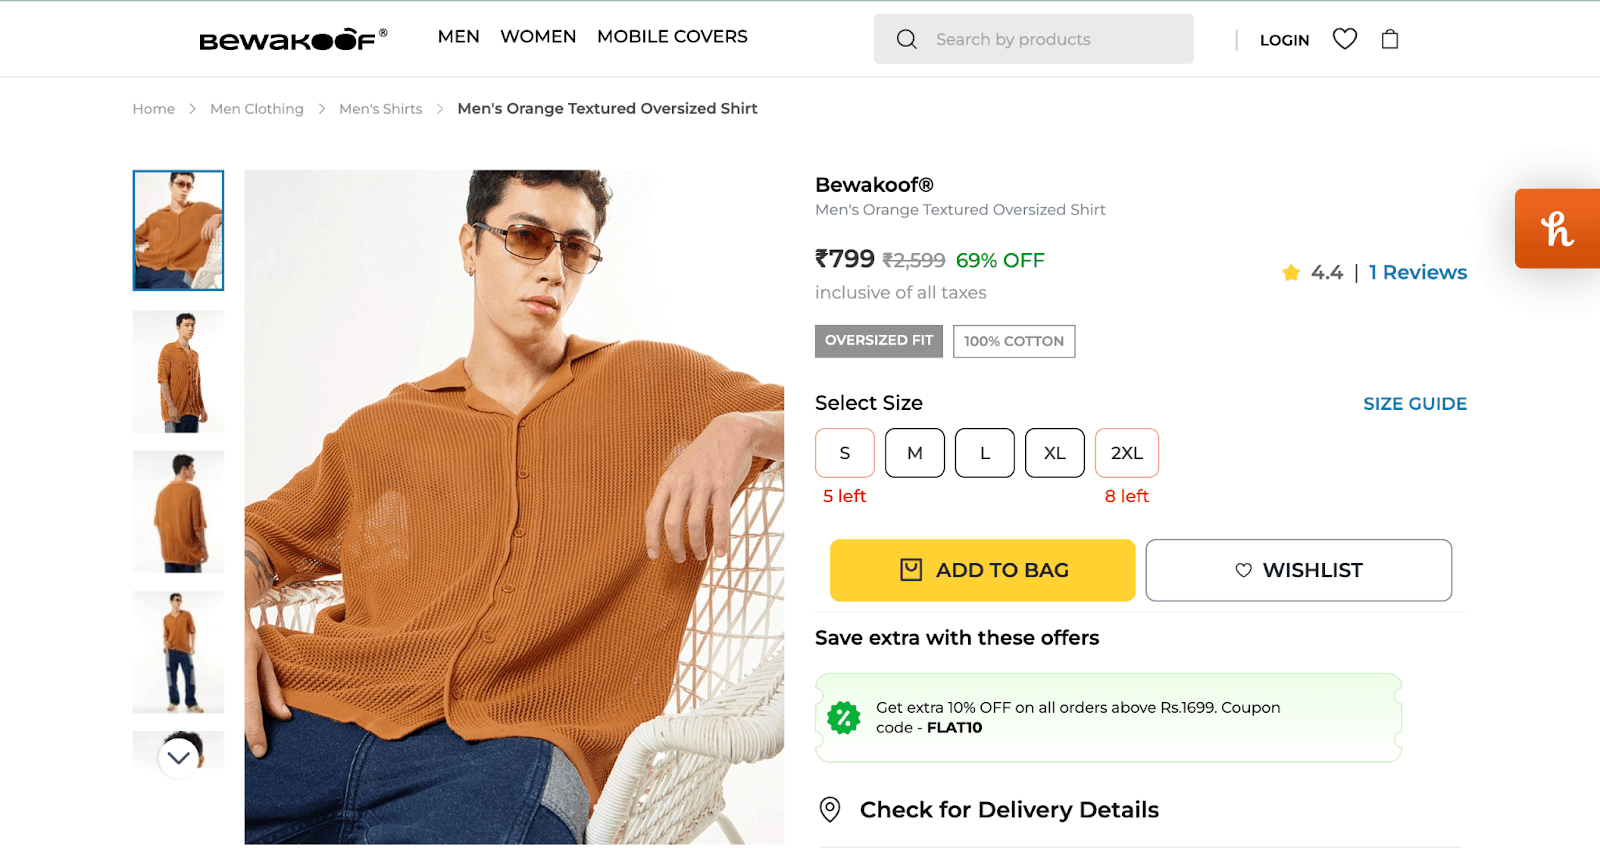Click the green coupon offer icon
Screen dimensions: 1600x848
point(844,717)
